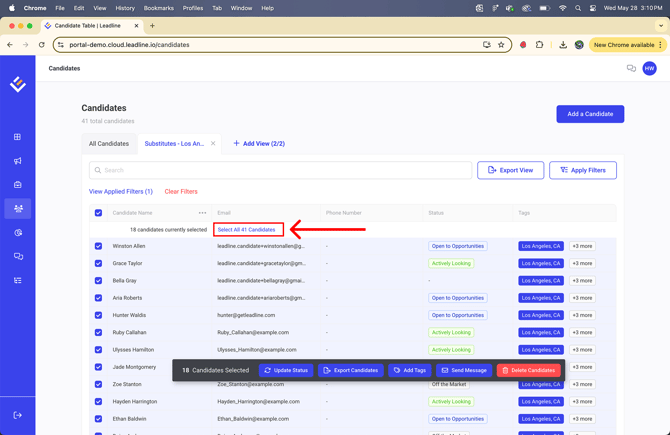Click the chat messages icon in sidebar
670x435 pixels.
pyautogui.click(x=17, y=257)
